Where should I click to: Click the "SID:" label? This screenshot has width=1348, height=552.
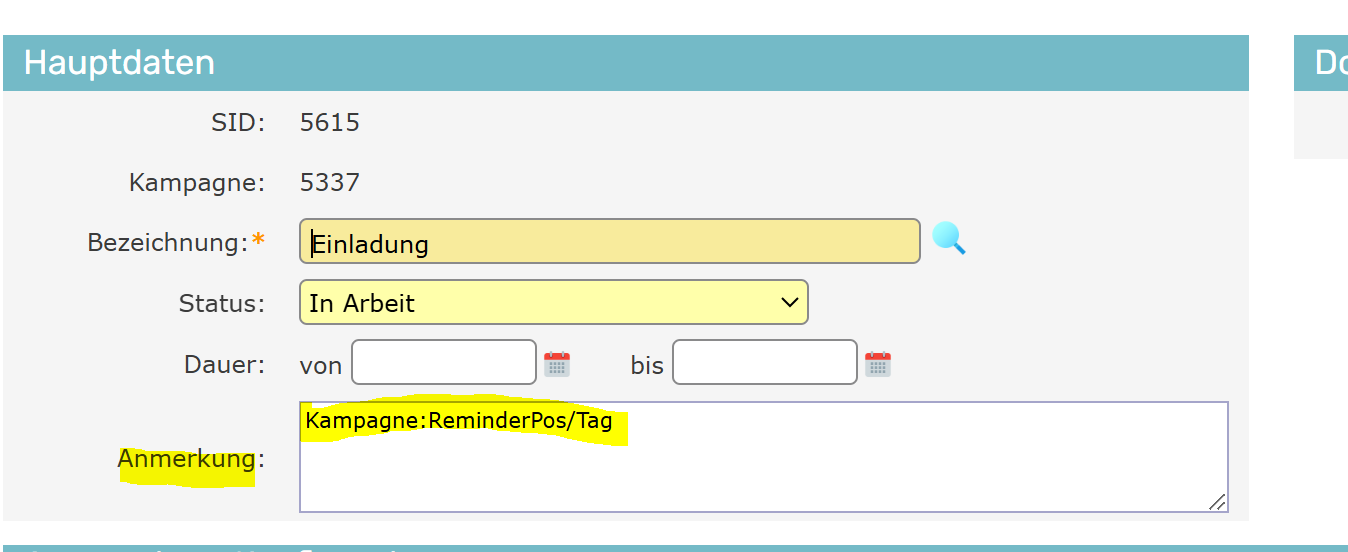click(x=238, y=123)
